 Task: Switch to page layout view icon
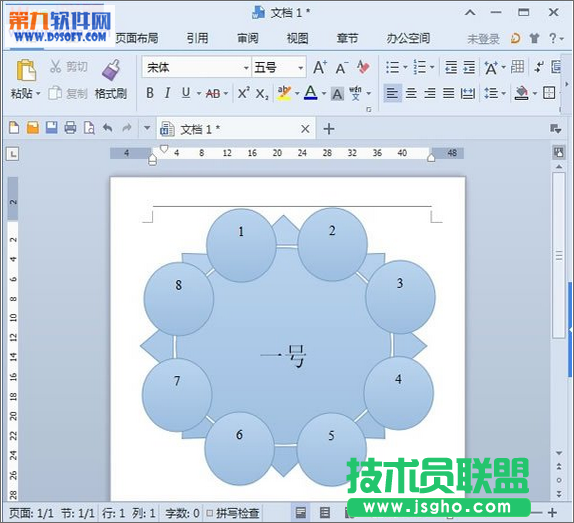pos(301,513)
